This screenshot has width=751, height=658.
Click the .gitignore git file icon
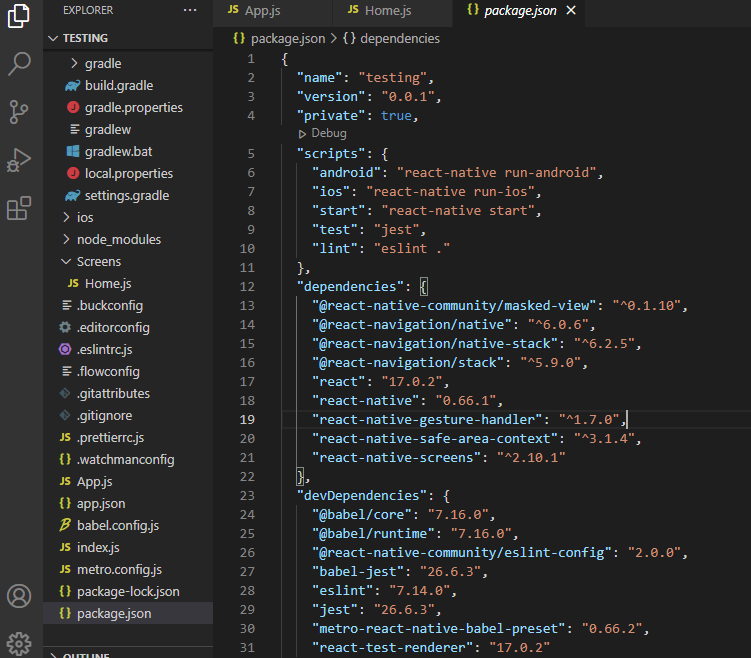click(65, 415)
